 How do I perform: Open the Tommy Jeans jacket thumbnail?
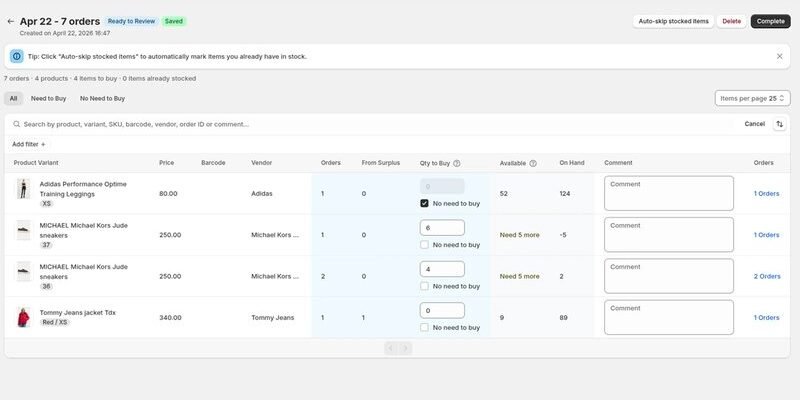[23, 317]
